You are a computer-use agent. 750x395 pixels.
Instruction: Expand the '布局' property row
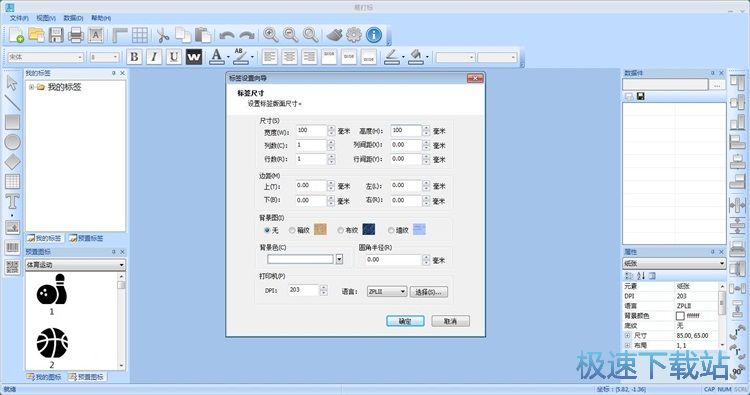(x=627, y=345)
